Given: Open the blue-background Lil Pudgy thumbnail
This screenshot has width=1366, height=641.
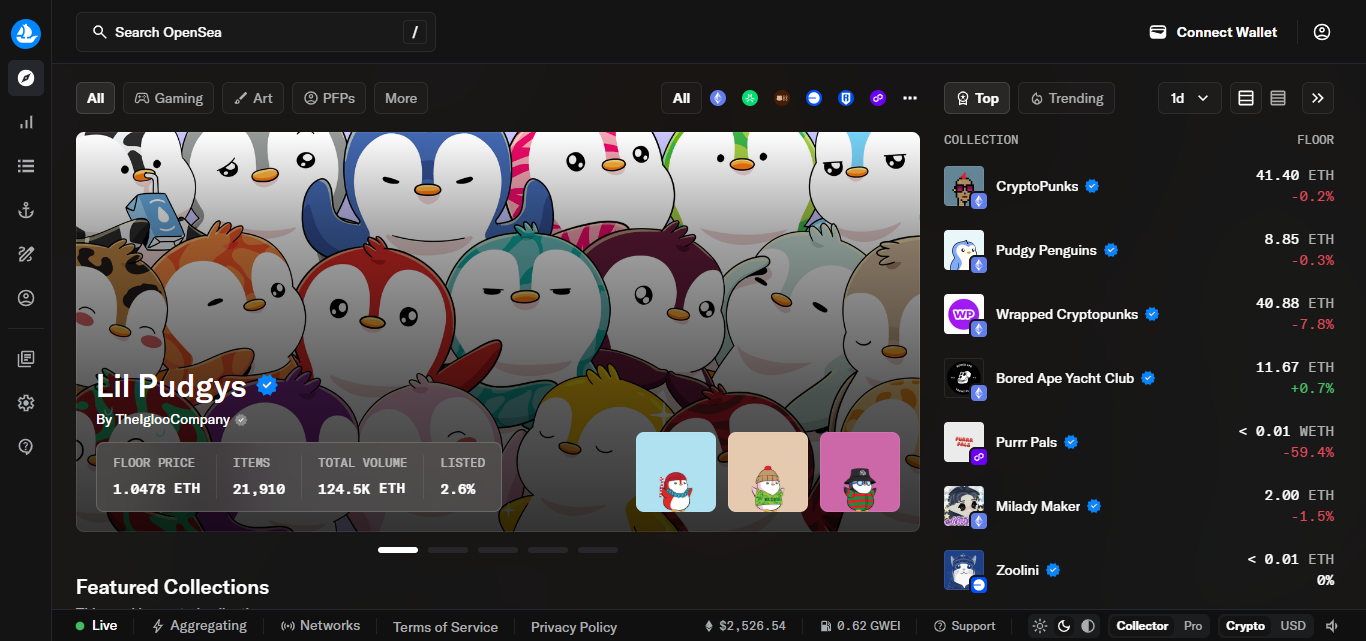Looking at the screenshot, I should [676, 472].
